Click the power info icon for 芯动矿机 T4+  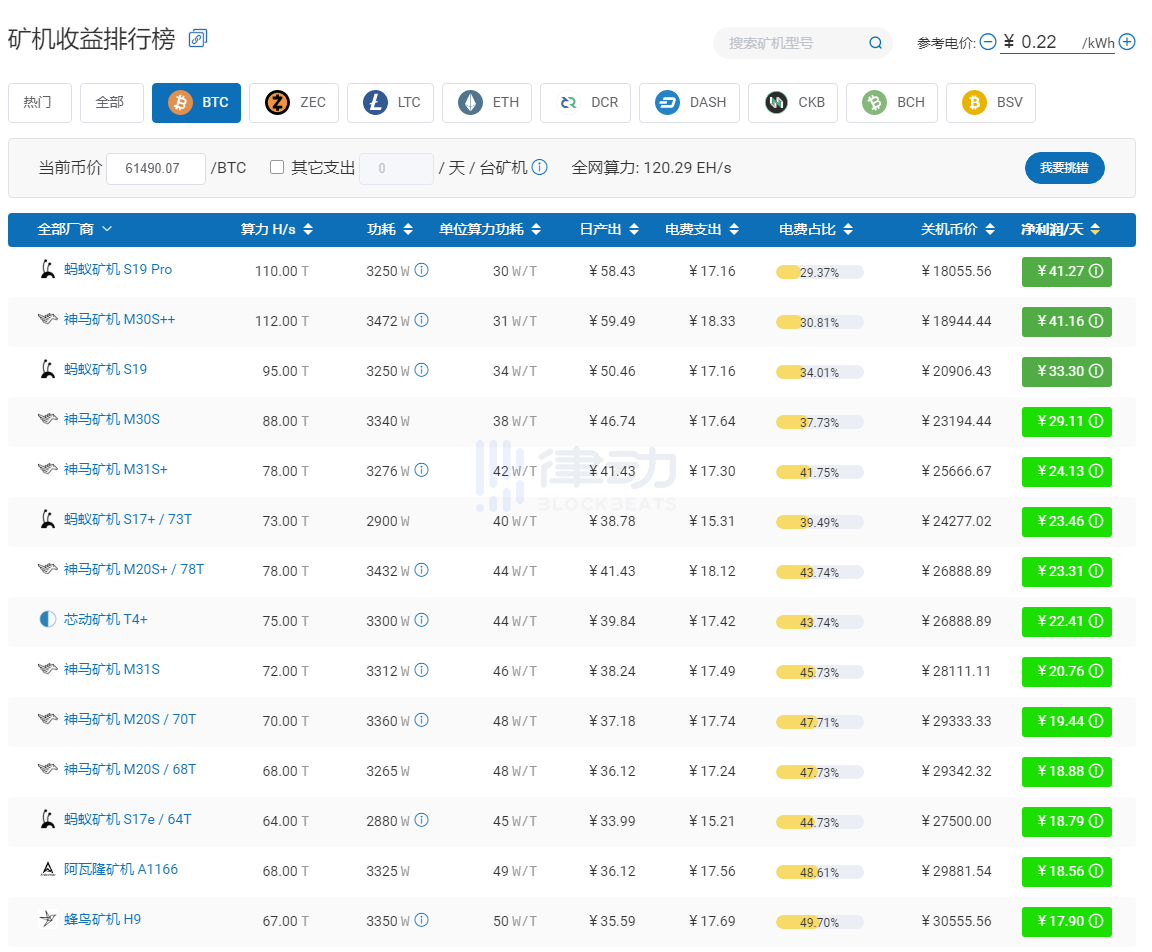[422, 620]
